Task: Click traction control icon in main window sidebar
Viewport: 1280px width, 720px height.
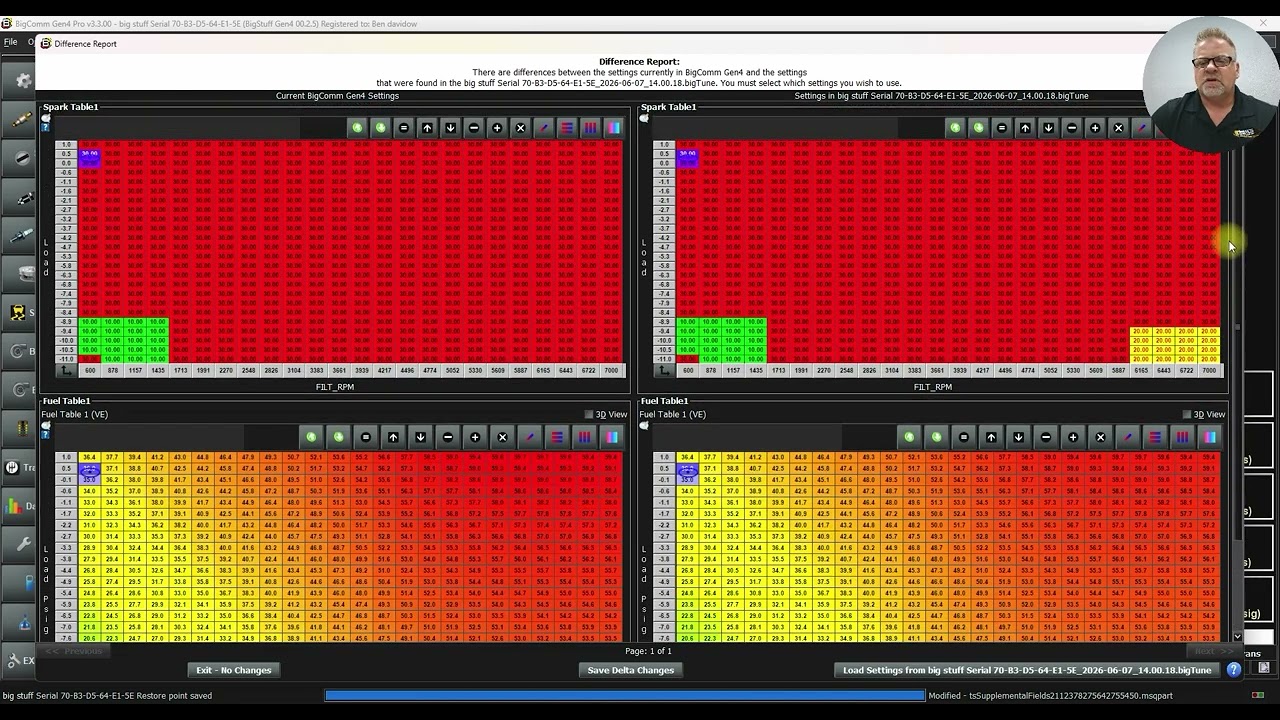Action: click(x=17, y=312)
